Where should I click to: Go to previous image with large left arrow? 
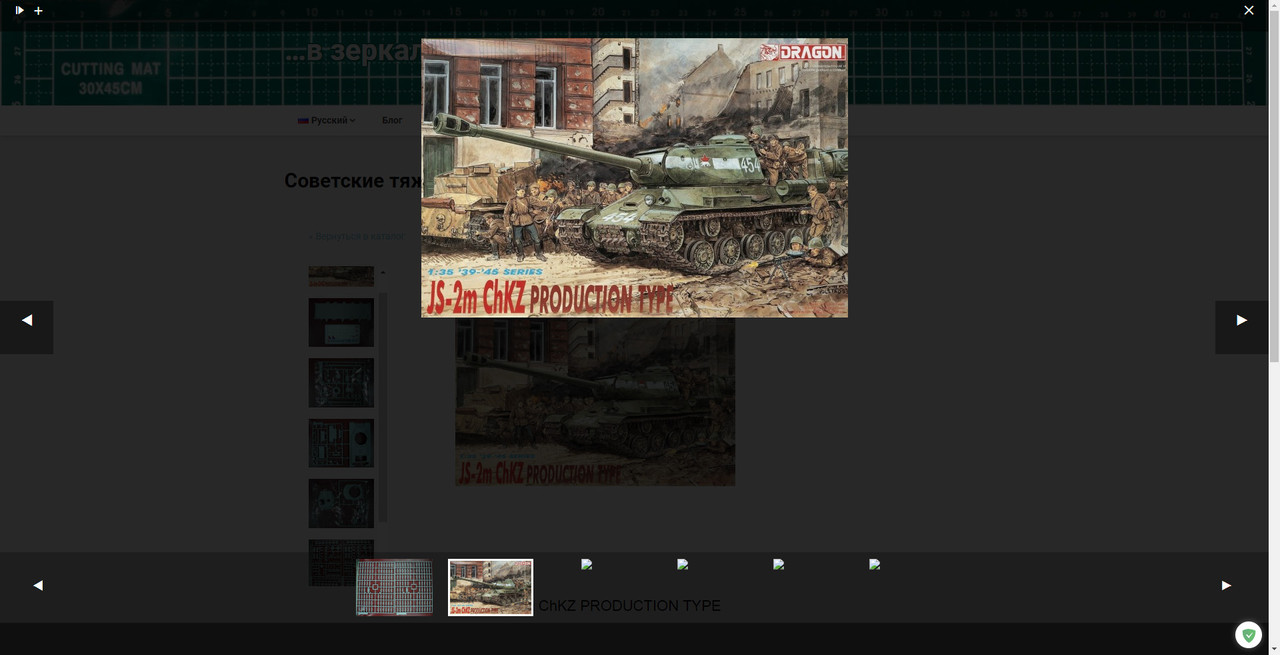(x=27, y=327)
